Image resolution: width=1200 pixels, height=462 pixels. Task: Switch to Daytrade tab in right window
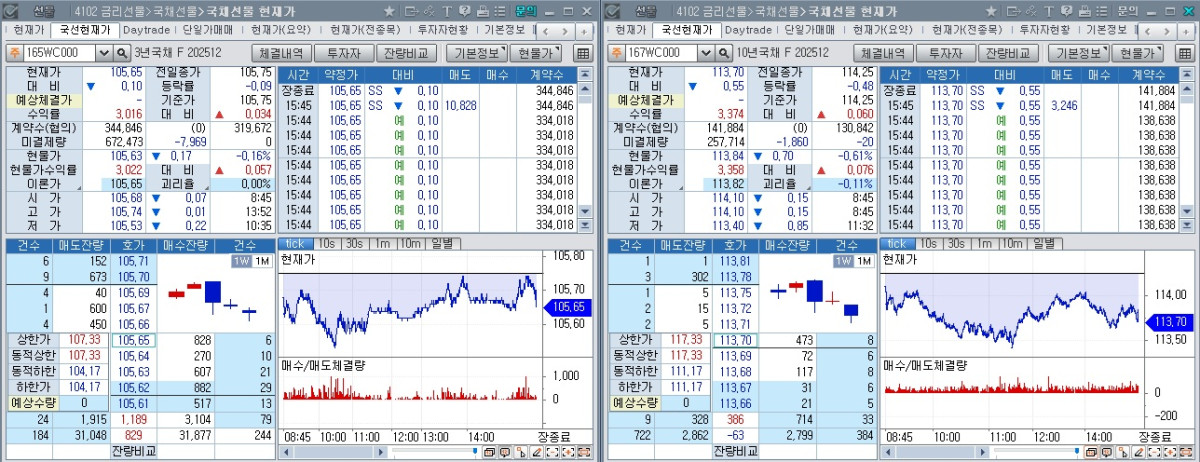pyautogui.click(x=748, y=30)
